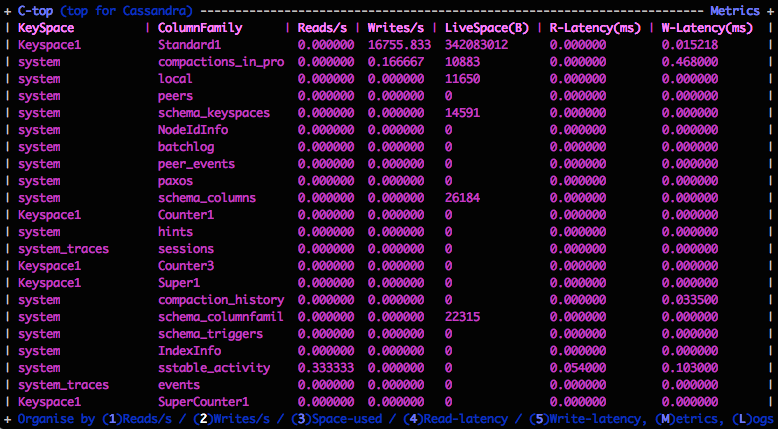The height and width of the screenshot is (429, 778).
Task: Select Space-used sort option in footer
Action: click(x=337, y=419)
